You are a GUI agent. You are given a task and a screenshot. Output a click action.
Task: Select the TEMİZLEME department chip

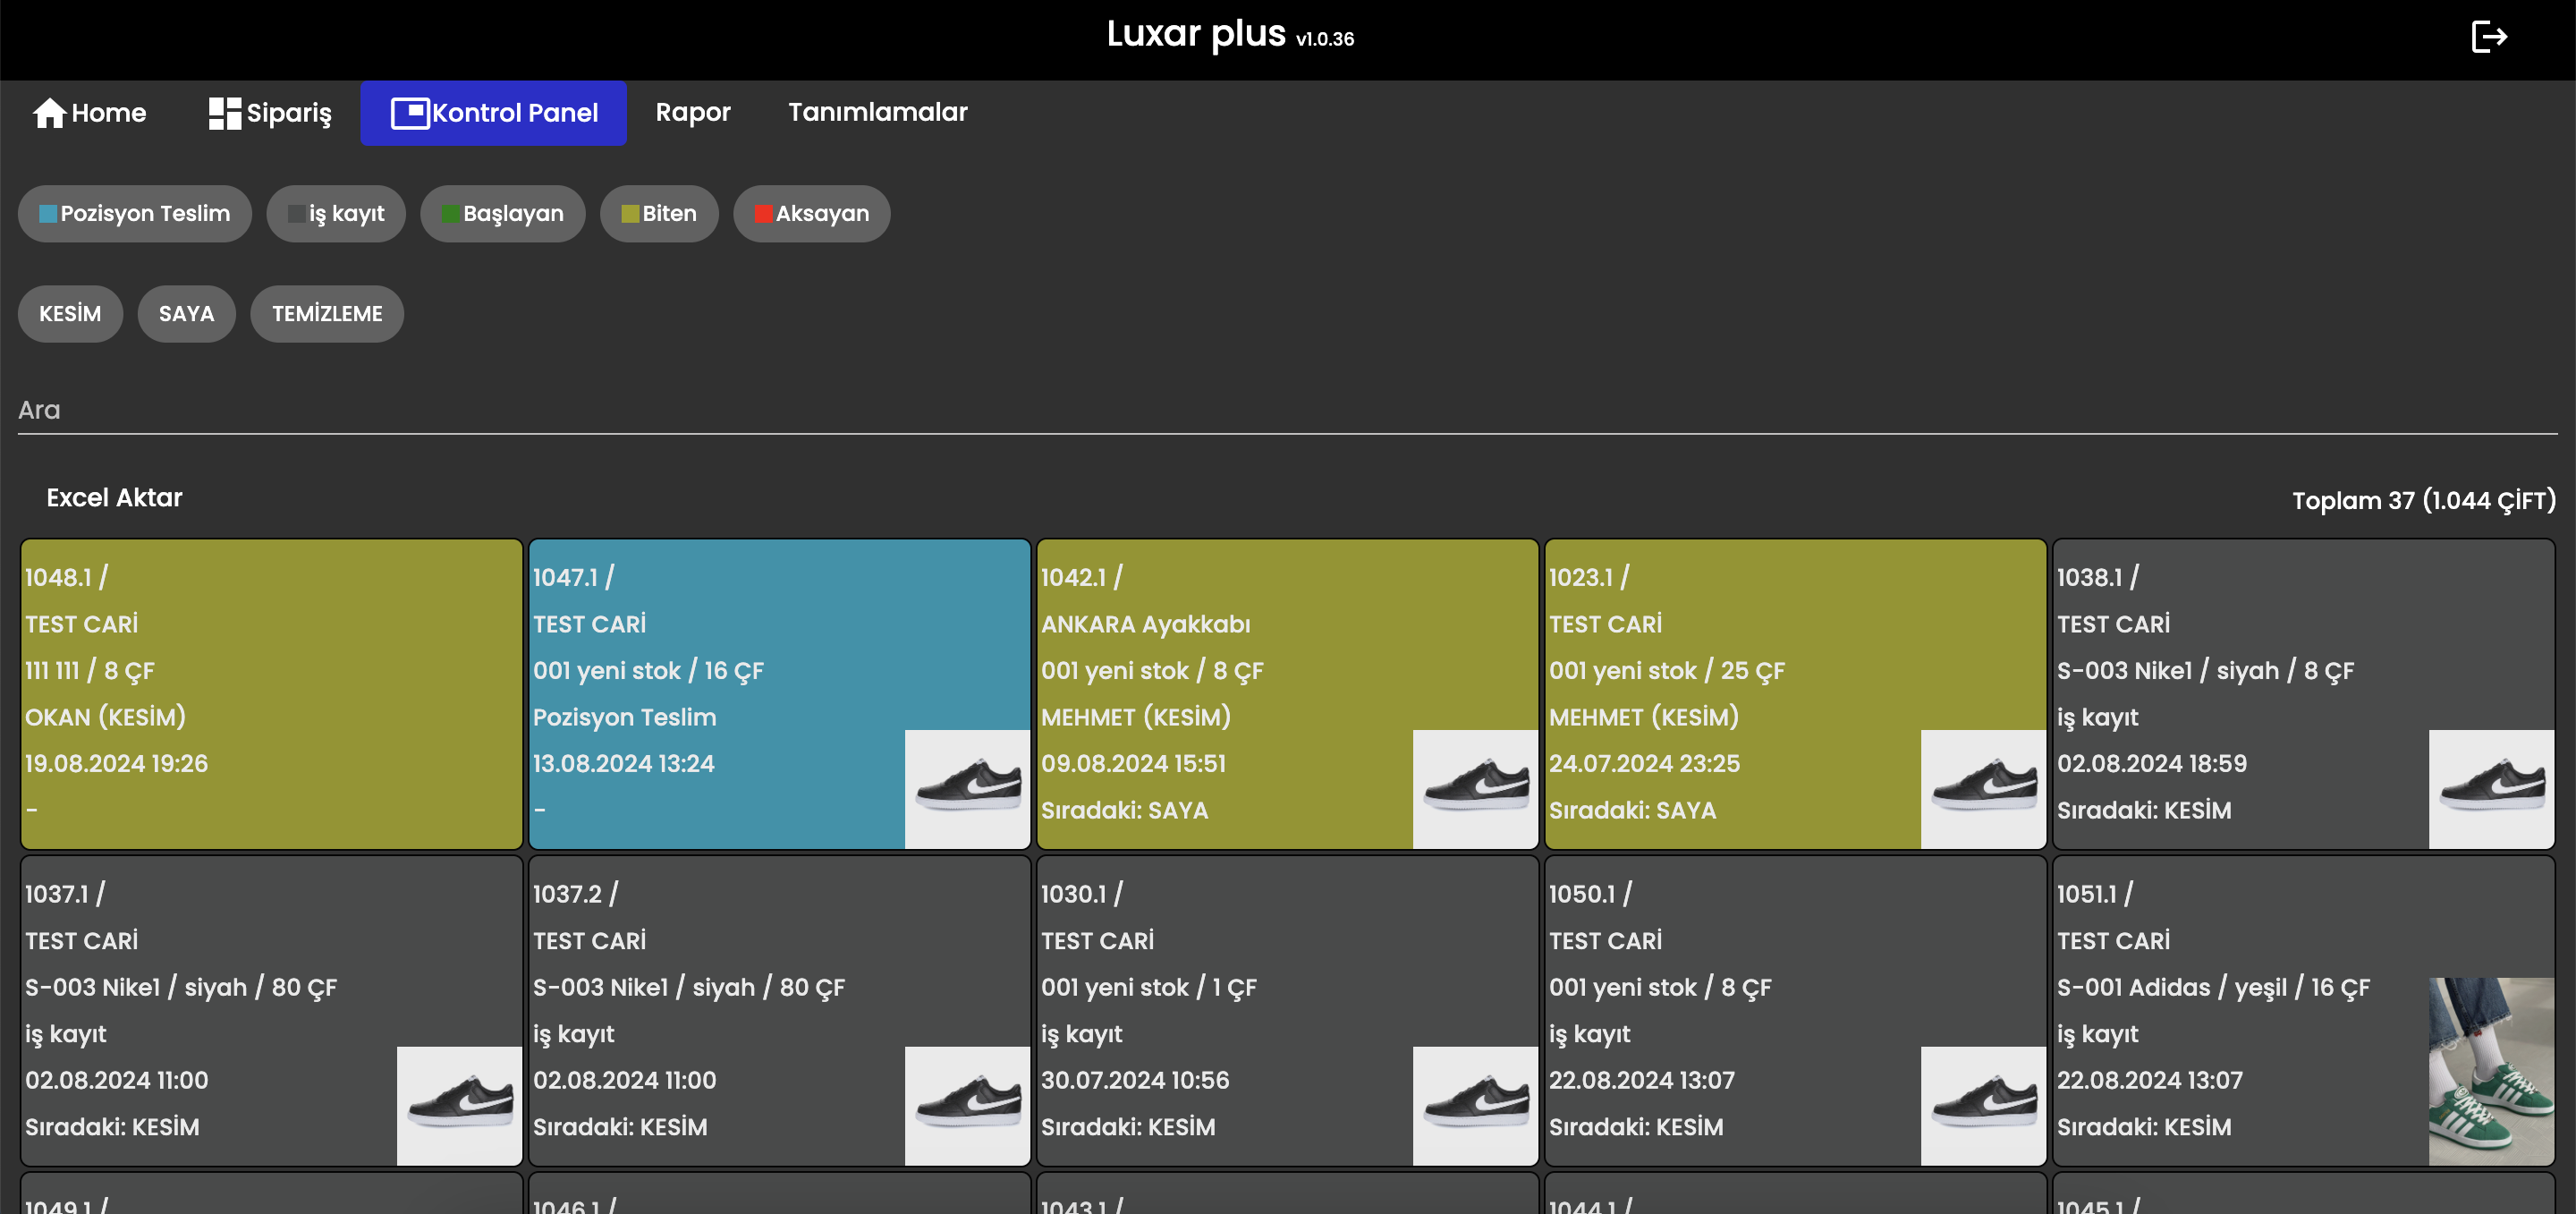pos(327,314)
